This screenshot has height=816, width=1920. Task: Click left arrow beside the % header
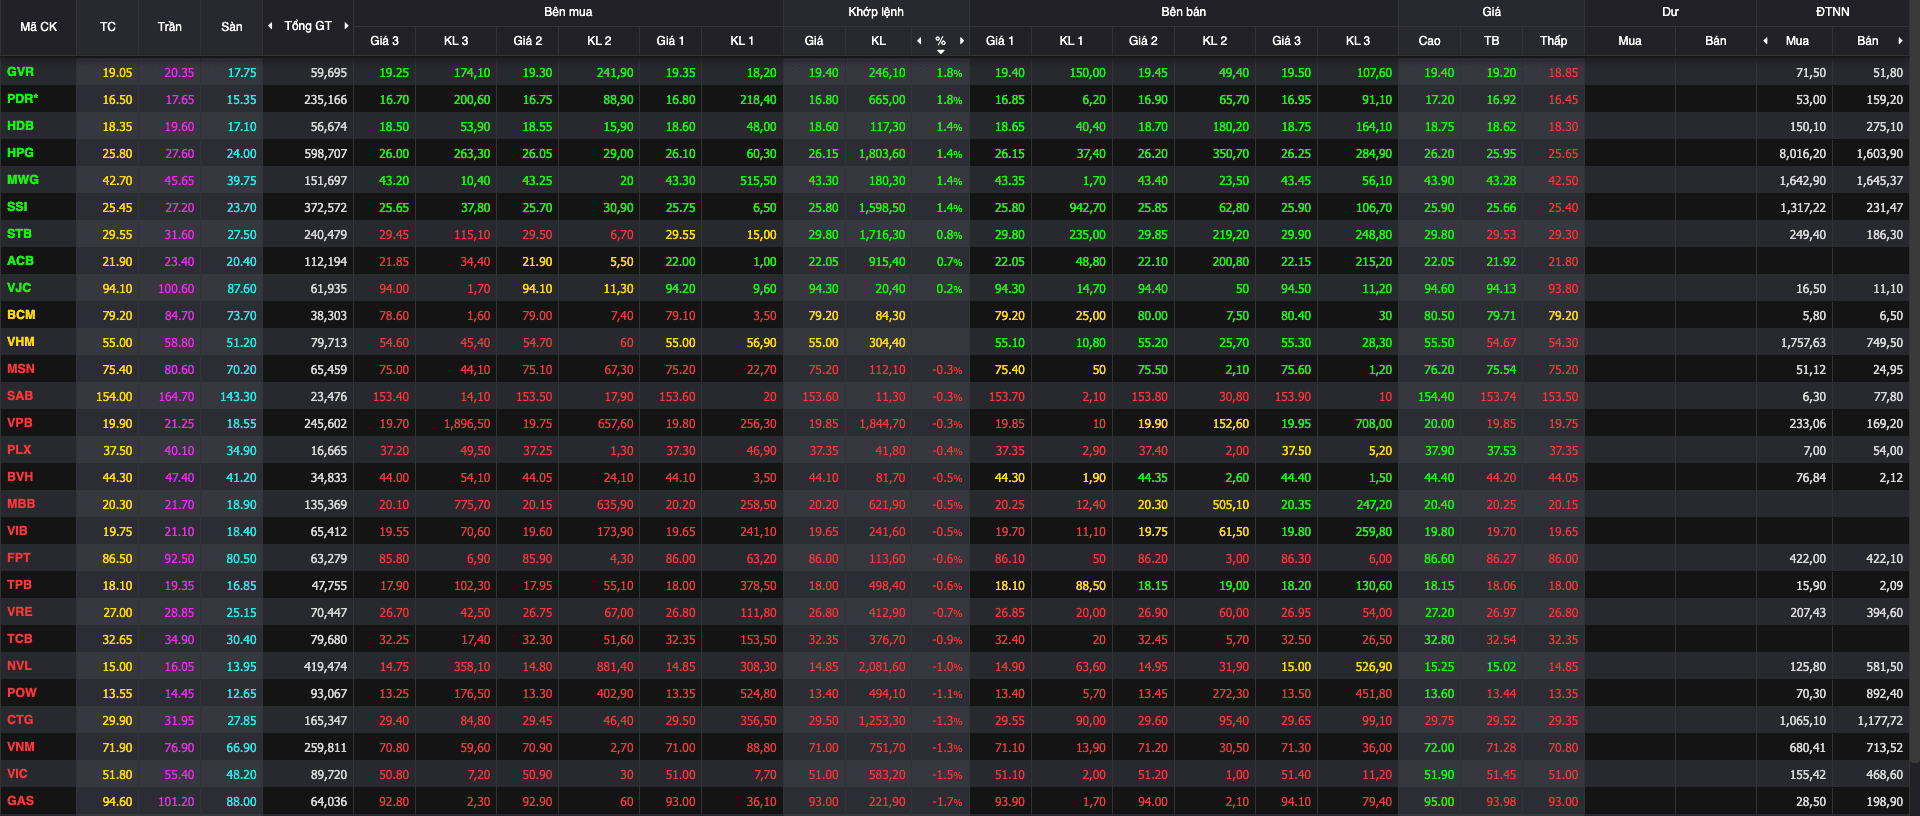point(919,41)
